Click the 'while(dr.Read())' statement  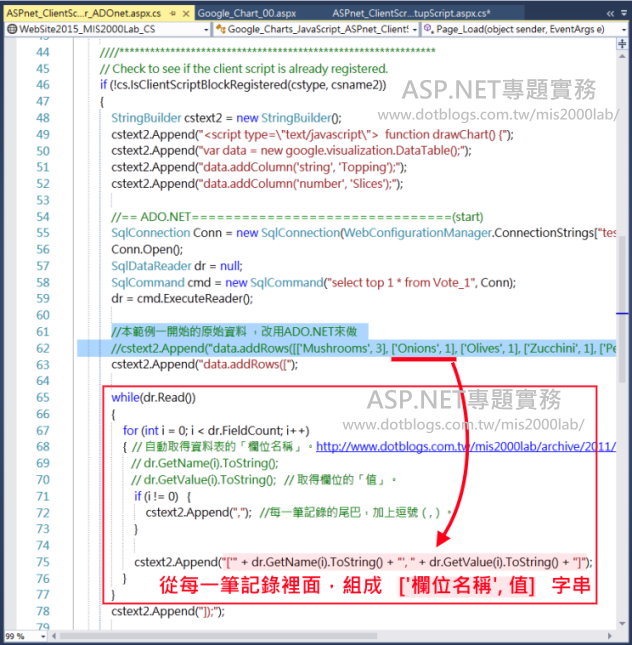pyautogui.click(x=153, y=398)
